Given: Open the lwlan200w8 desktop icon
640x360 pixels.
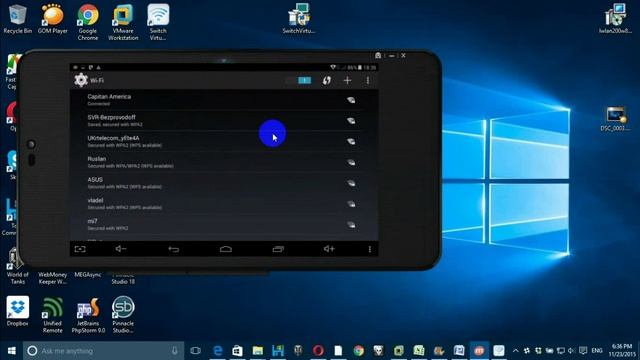Looking at the screenshot, I should coord(616,19).
